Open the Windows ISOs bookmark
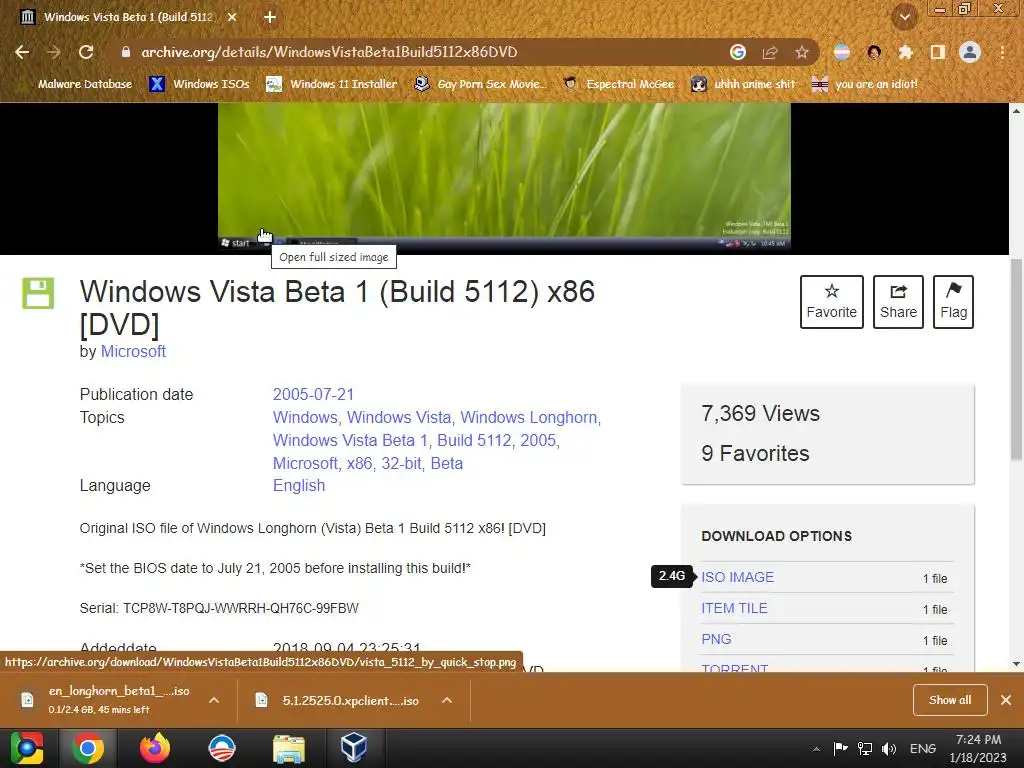 click(200, 84)
